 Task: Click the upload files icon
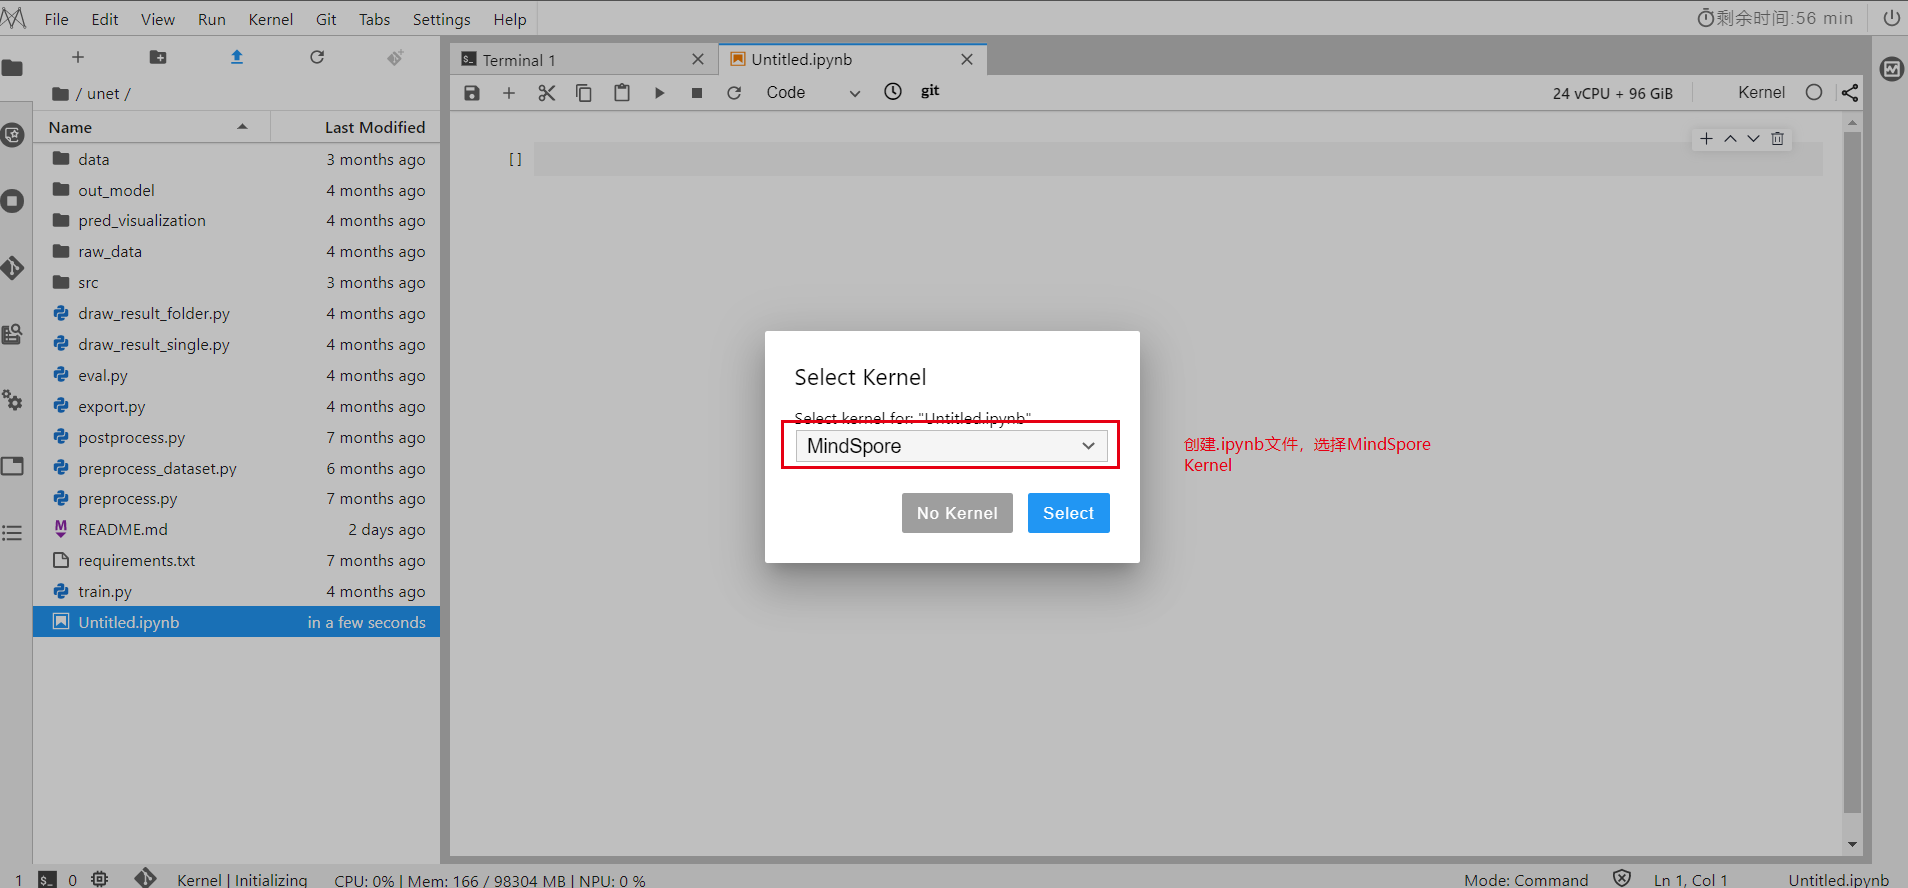[237, 57]
